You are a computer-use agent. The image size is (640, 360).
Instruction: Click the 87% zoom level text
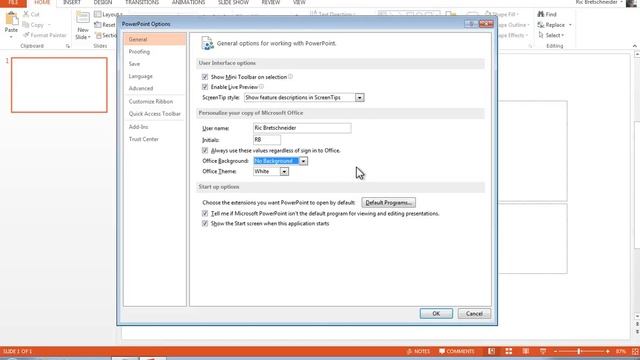pos(621,351)
